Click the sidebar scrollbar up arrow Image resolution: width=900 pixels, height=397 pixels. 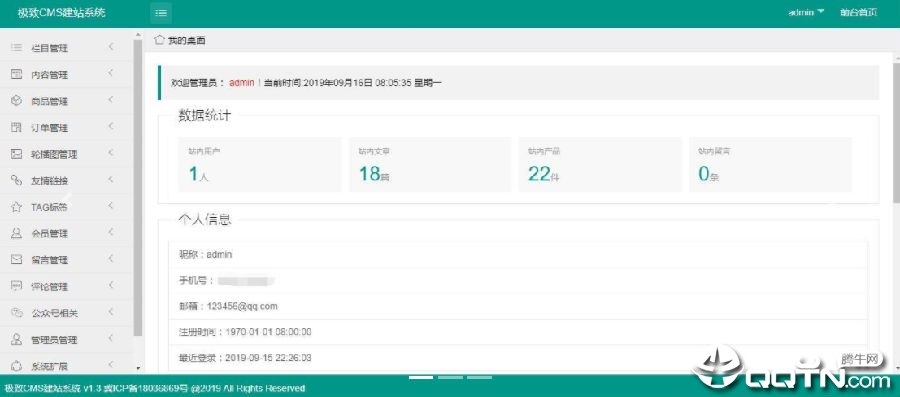pyautogui.click(x=138, y=34)
